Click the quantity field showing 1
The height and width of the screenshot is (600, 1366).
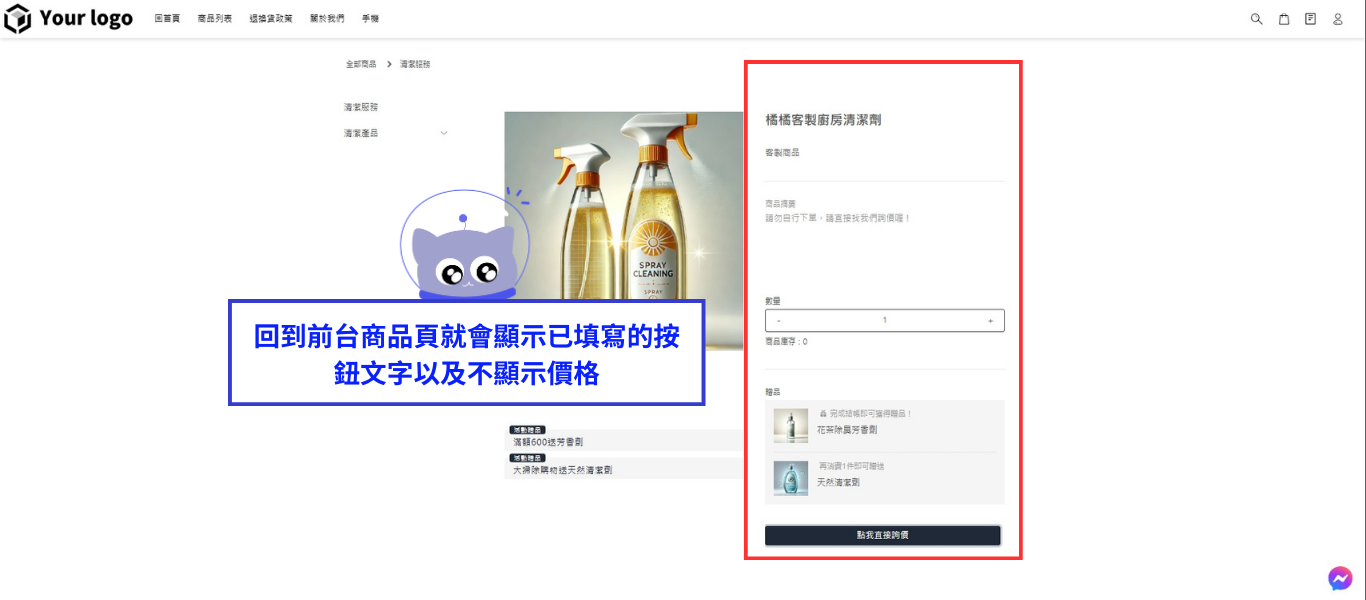tap(884, 320)
